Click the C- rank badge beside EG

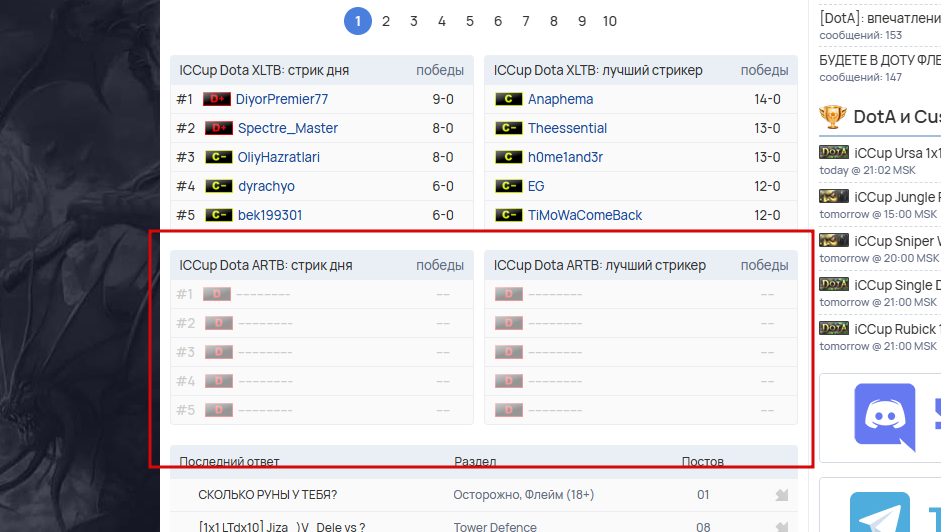coord(509,186)
